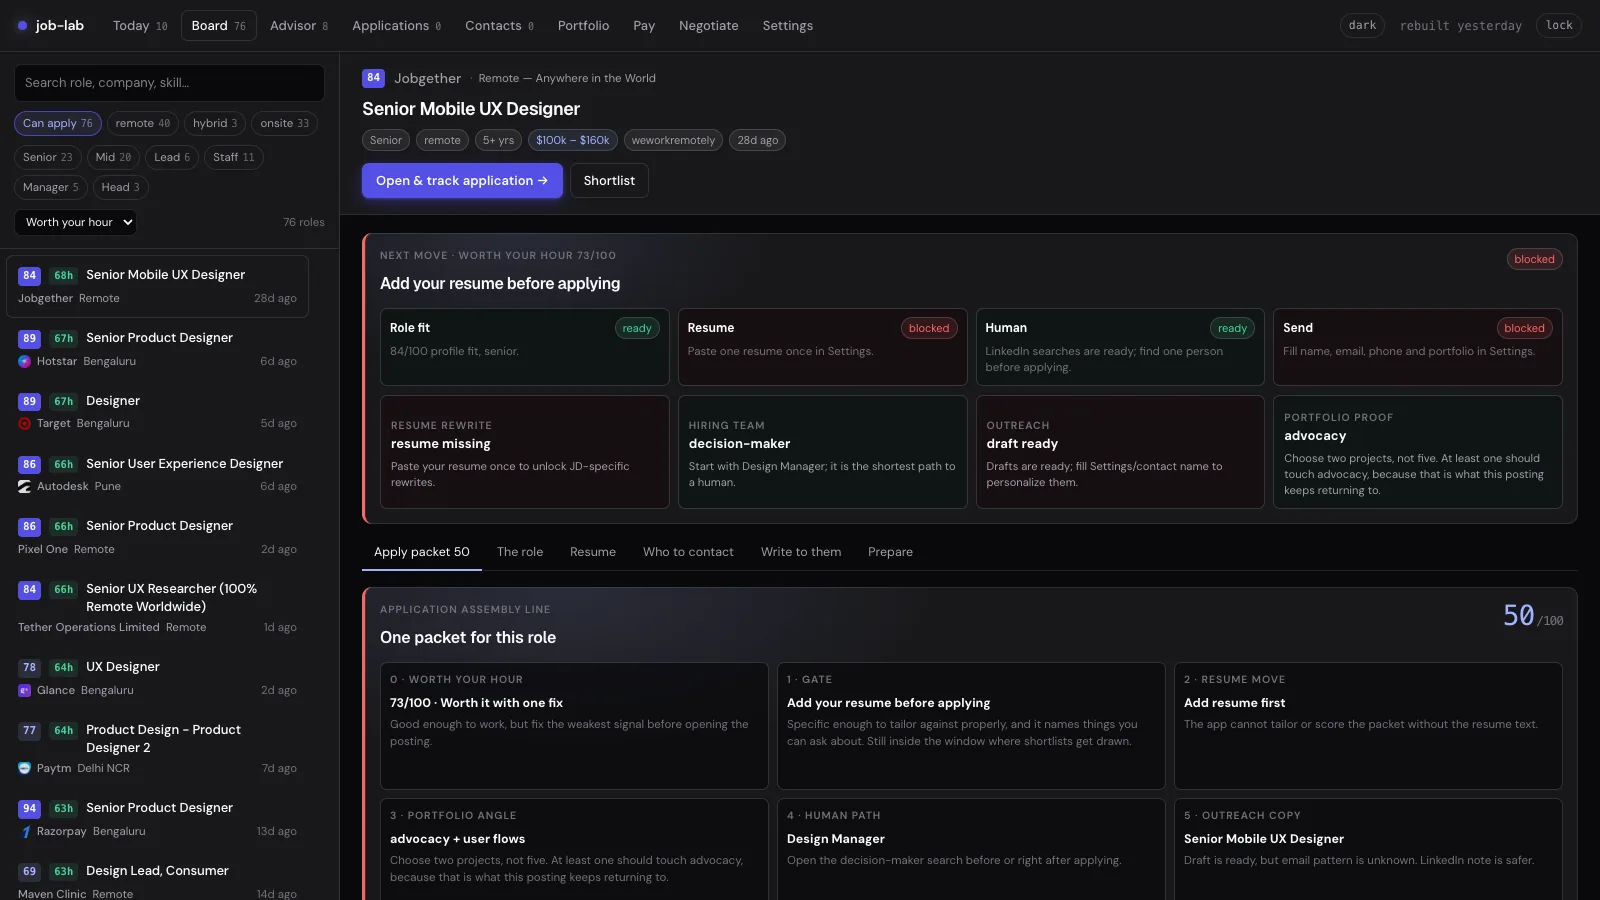Go to the Pay tab
The width and height of the screenshot is (1600, 900).
(644, 26)
